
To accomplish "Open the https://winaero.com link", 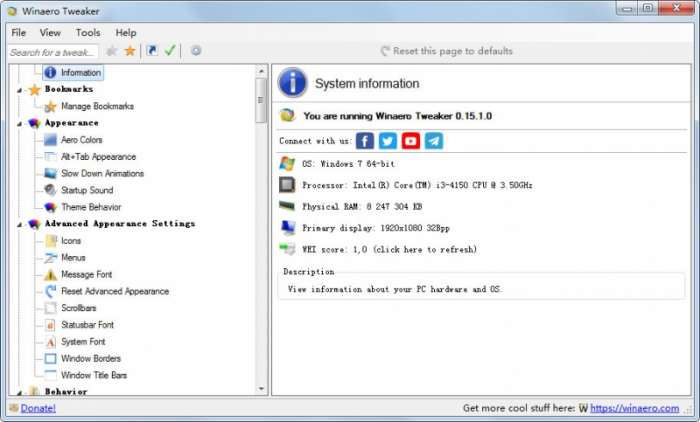I will (634, 408).
